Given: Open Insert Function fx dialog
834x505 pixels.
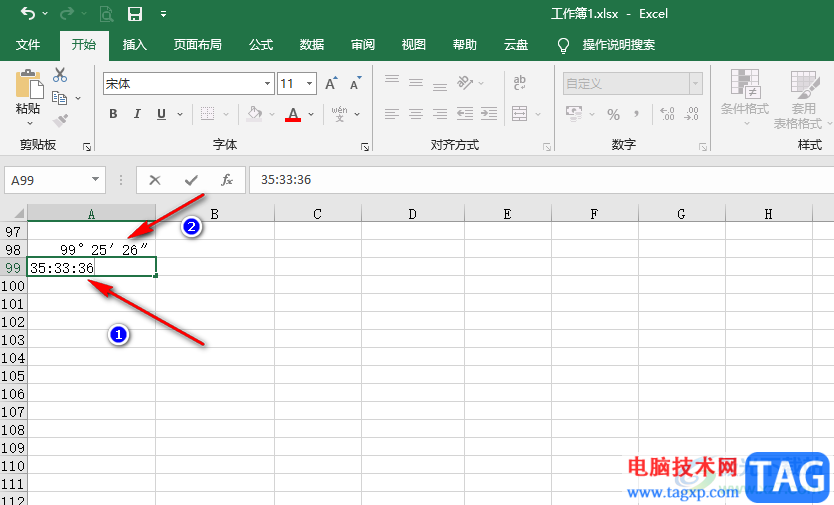Looking at the screenshot, I should (x=227, y=180).
